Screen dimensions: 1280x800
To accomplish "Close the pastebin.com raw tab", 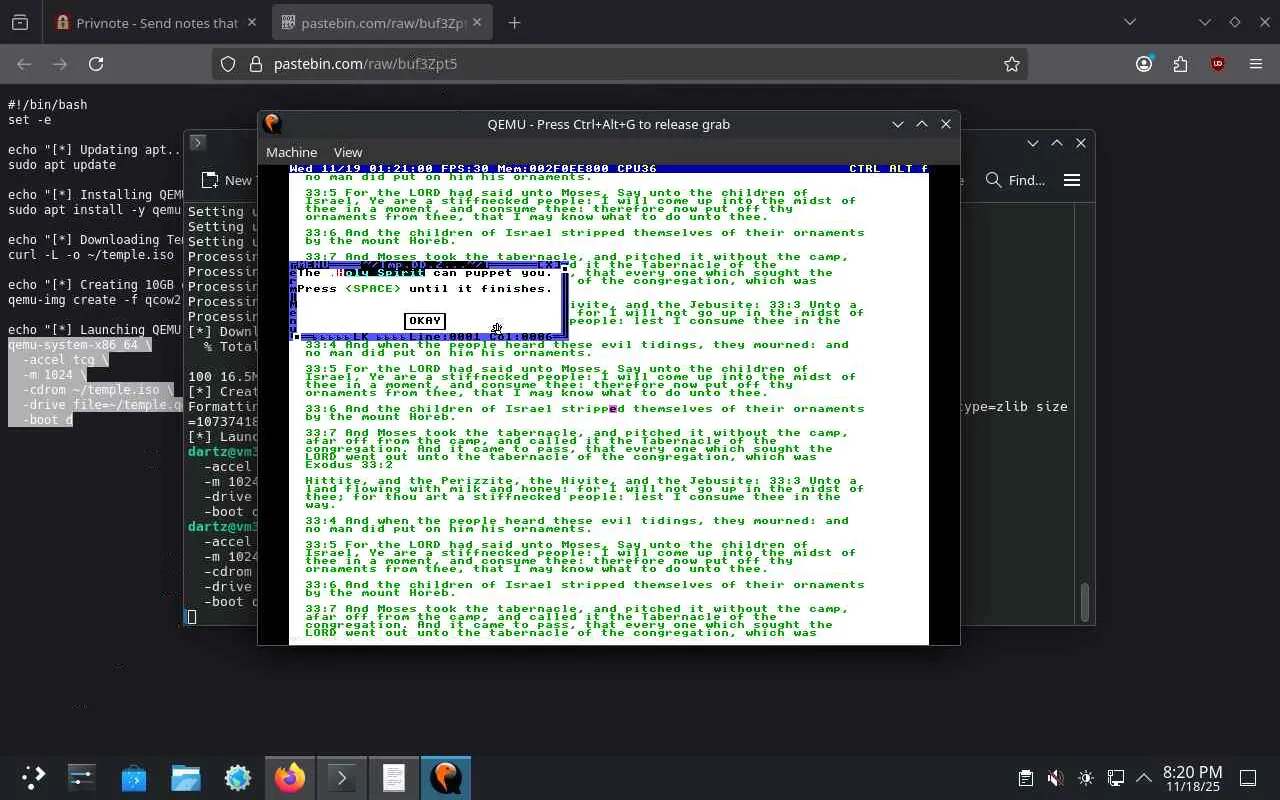I will point(478,22).
